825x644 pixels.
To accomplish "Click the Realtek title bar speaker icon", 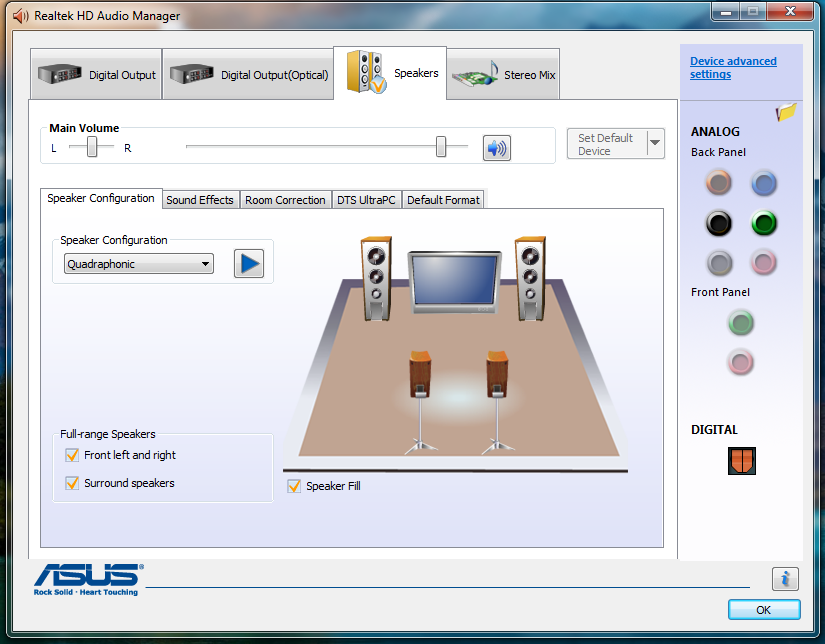I will [x=21, y=16].
